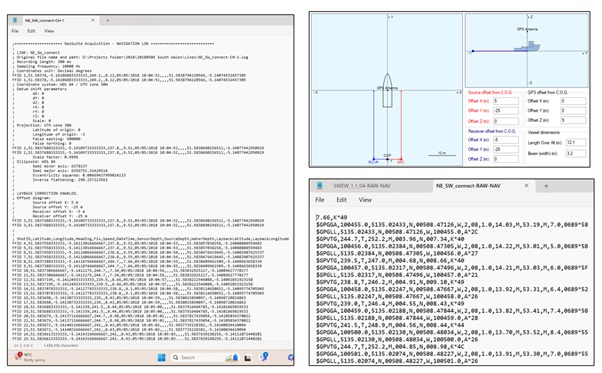Open View menu in RAW-NAV Notepad window
The width and height of the screenshot is (602, 373).
point(365,200)
